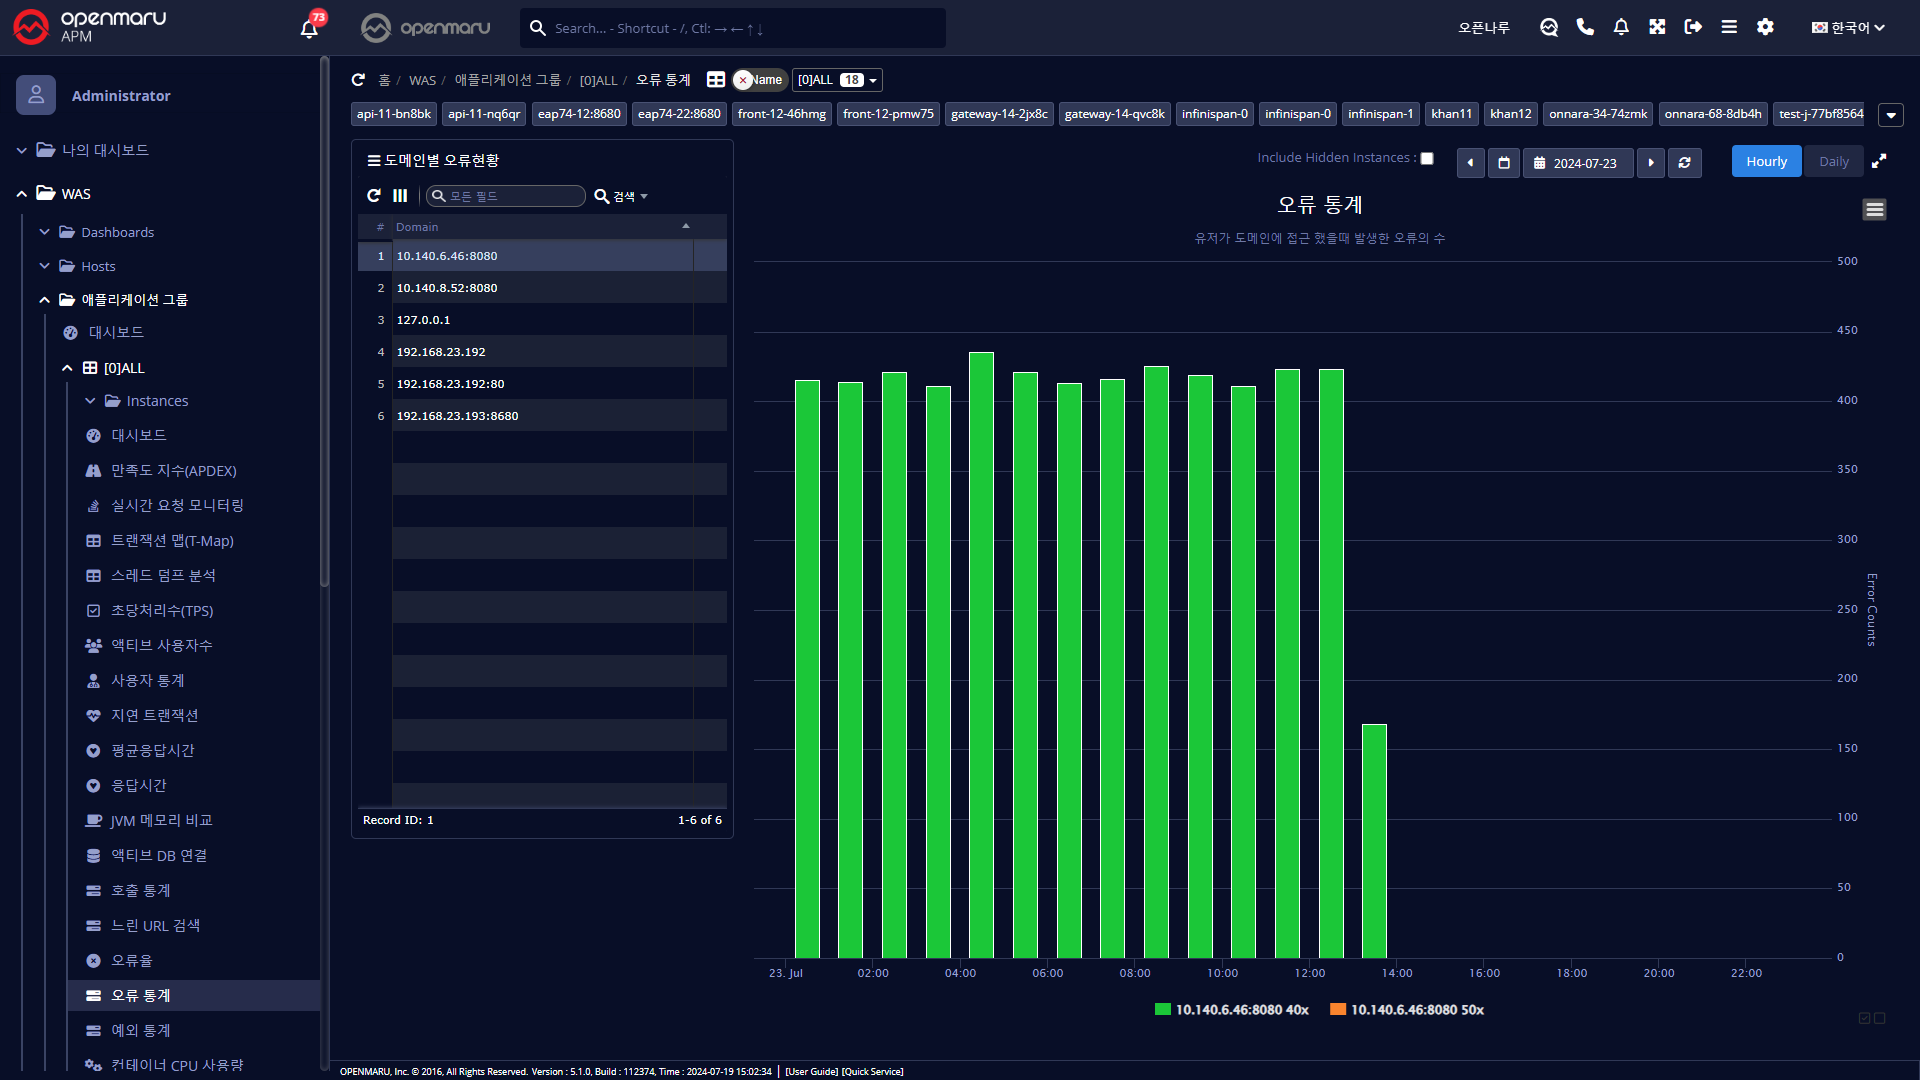
Task: Click the notification bell with 73 badge
Action: 309,28
